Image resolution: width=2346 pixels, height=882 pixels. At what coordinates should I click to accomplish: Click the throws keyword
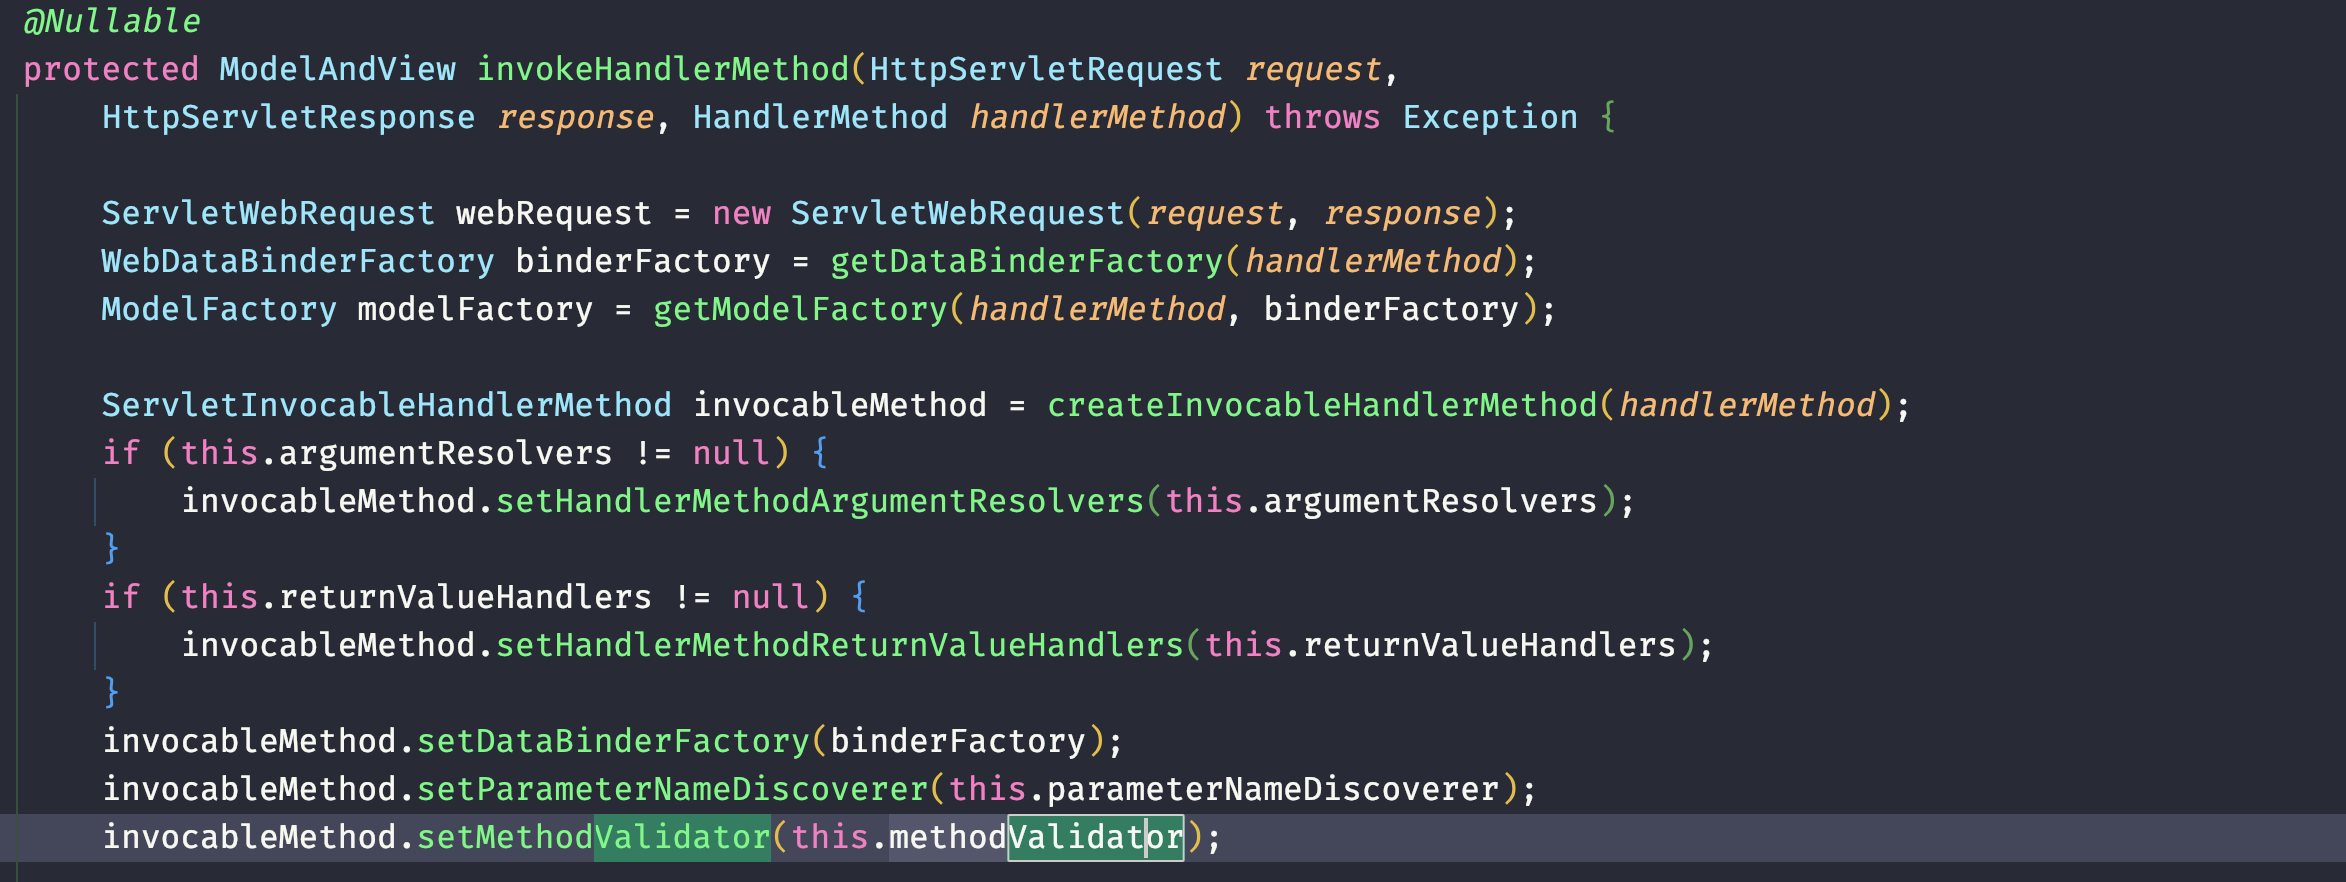click(x=1321, y=117)
